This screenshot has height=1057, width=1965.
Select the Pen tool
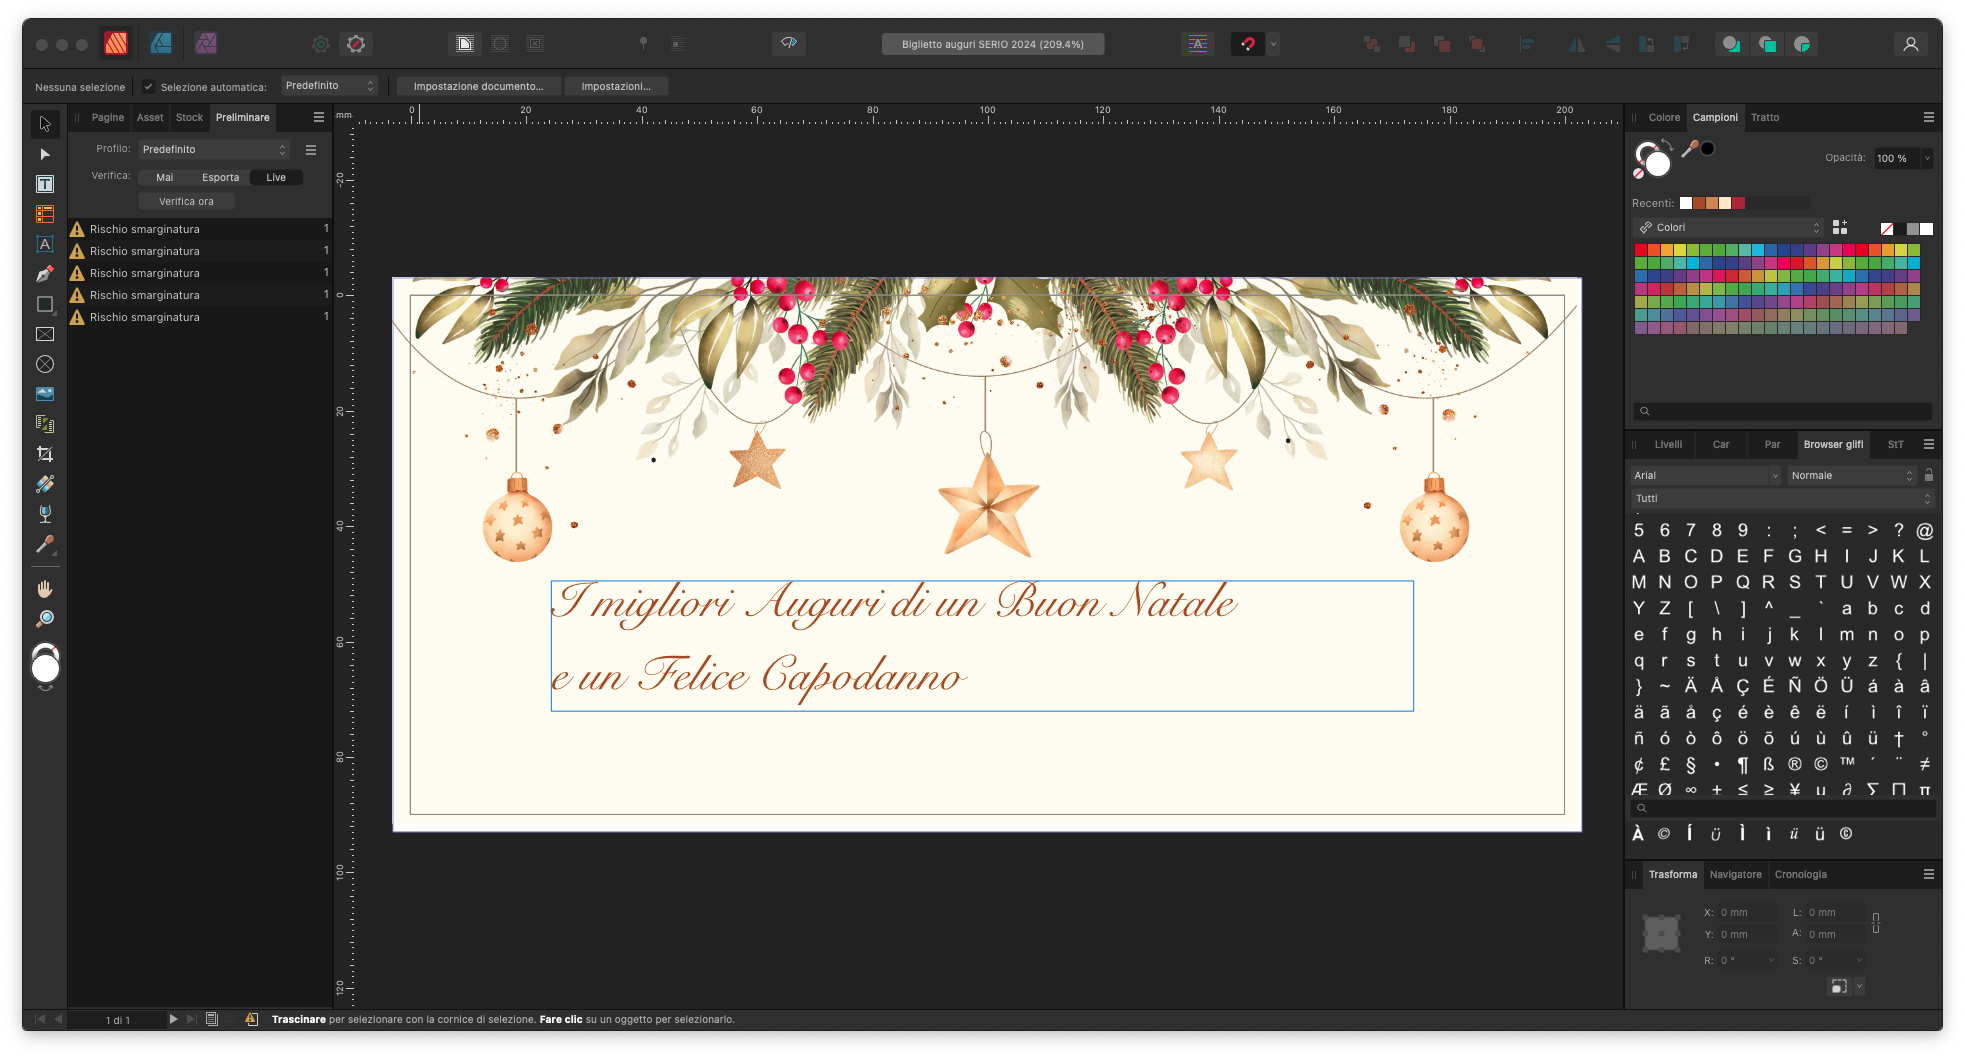tap(45, 274)
